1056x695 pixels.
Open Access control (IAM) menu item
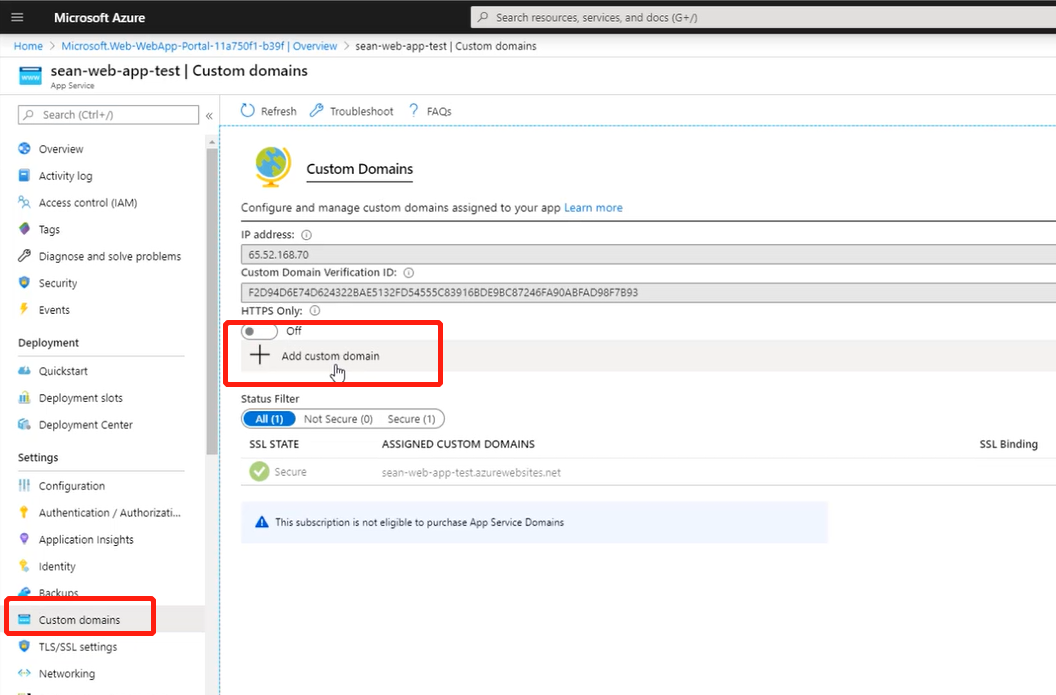[x=88, y=203]
